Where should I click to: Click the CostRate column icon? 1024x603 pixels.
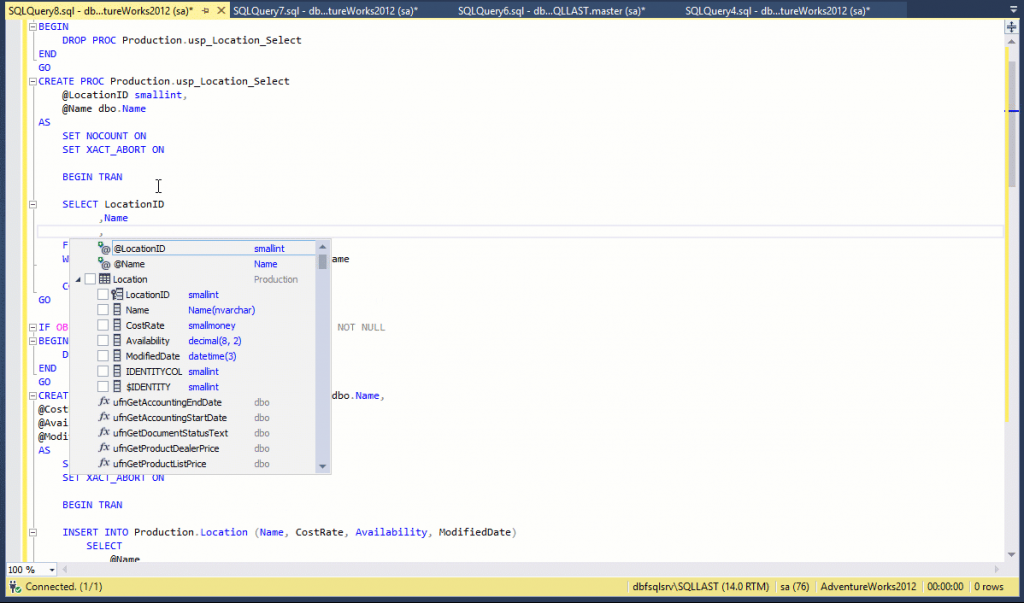117,325
